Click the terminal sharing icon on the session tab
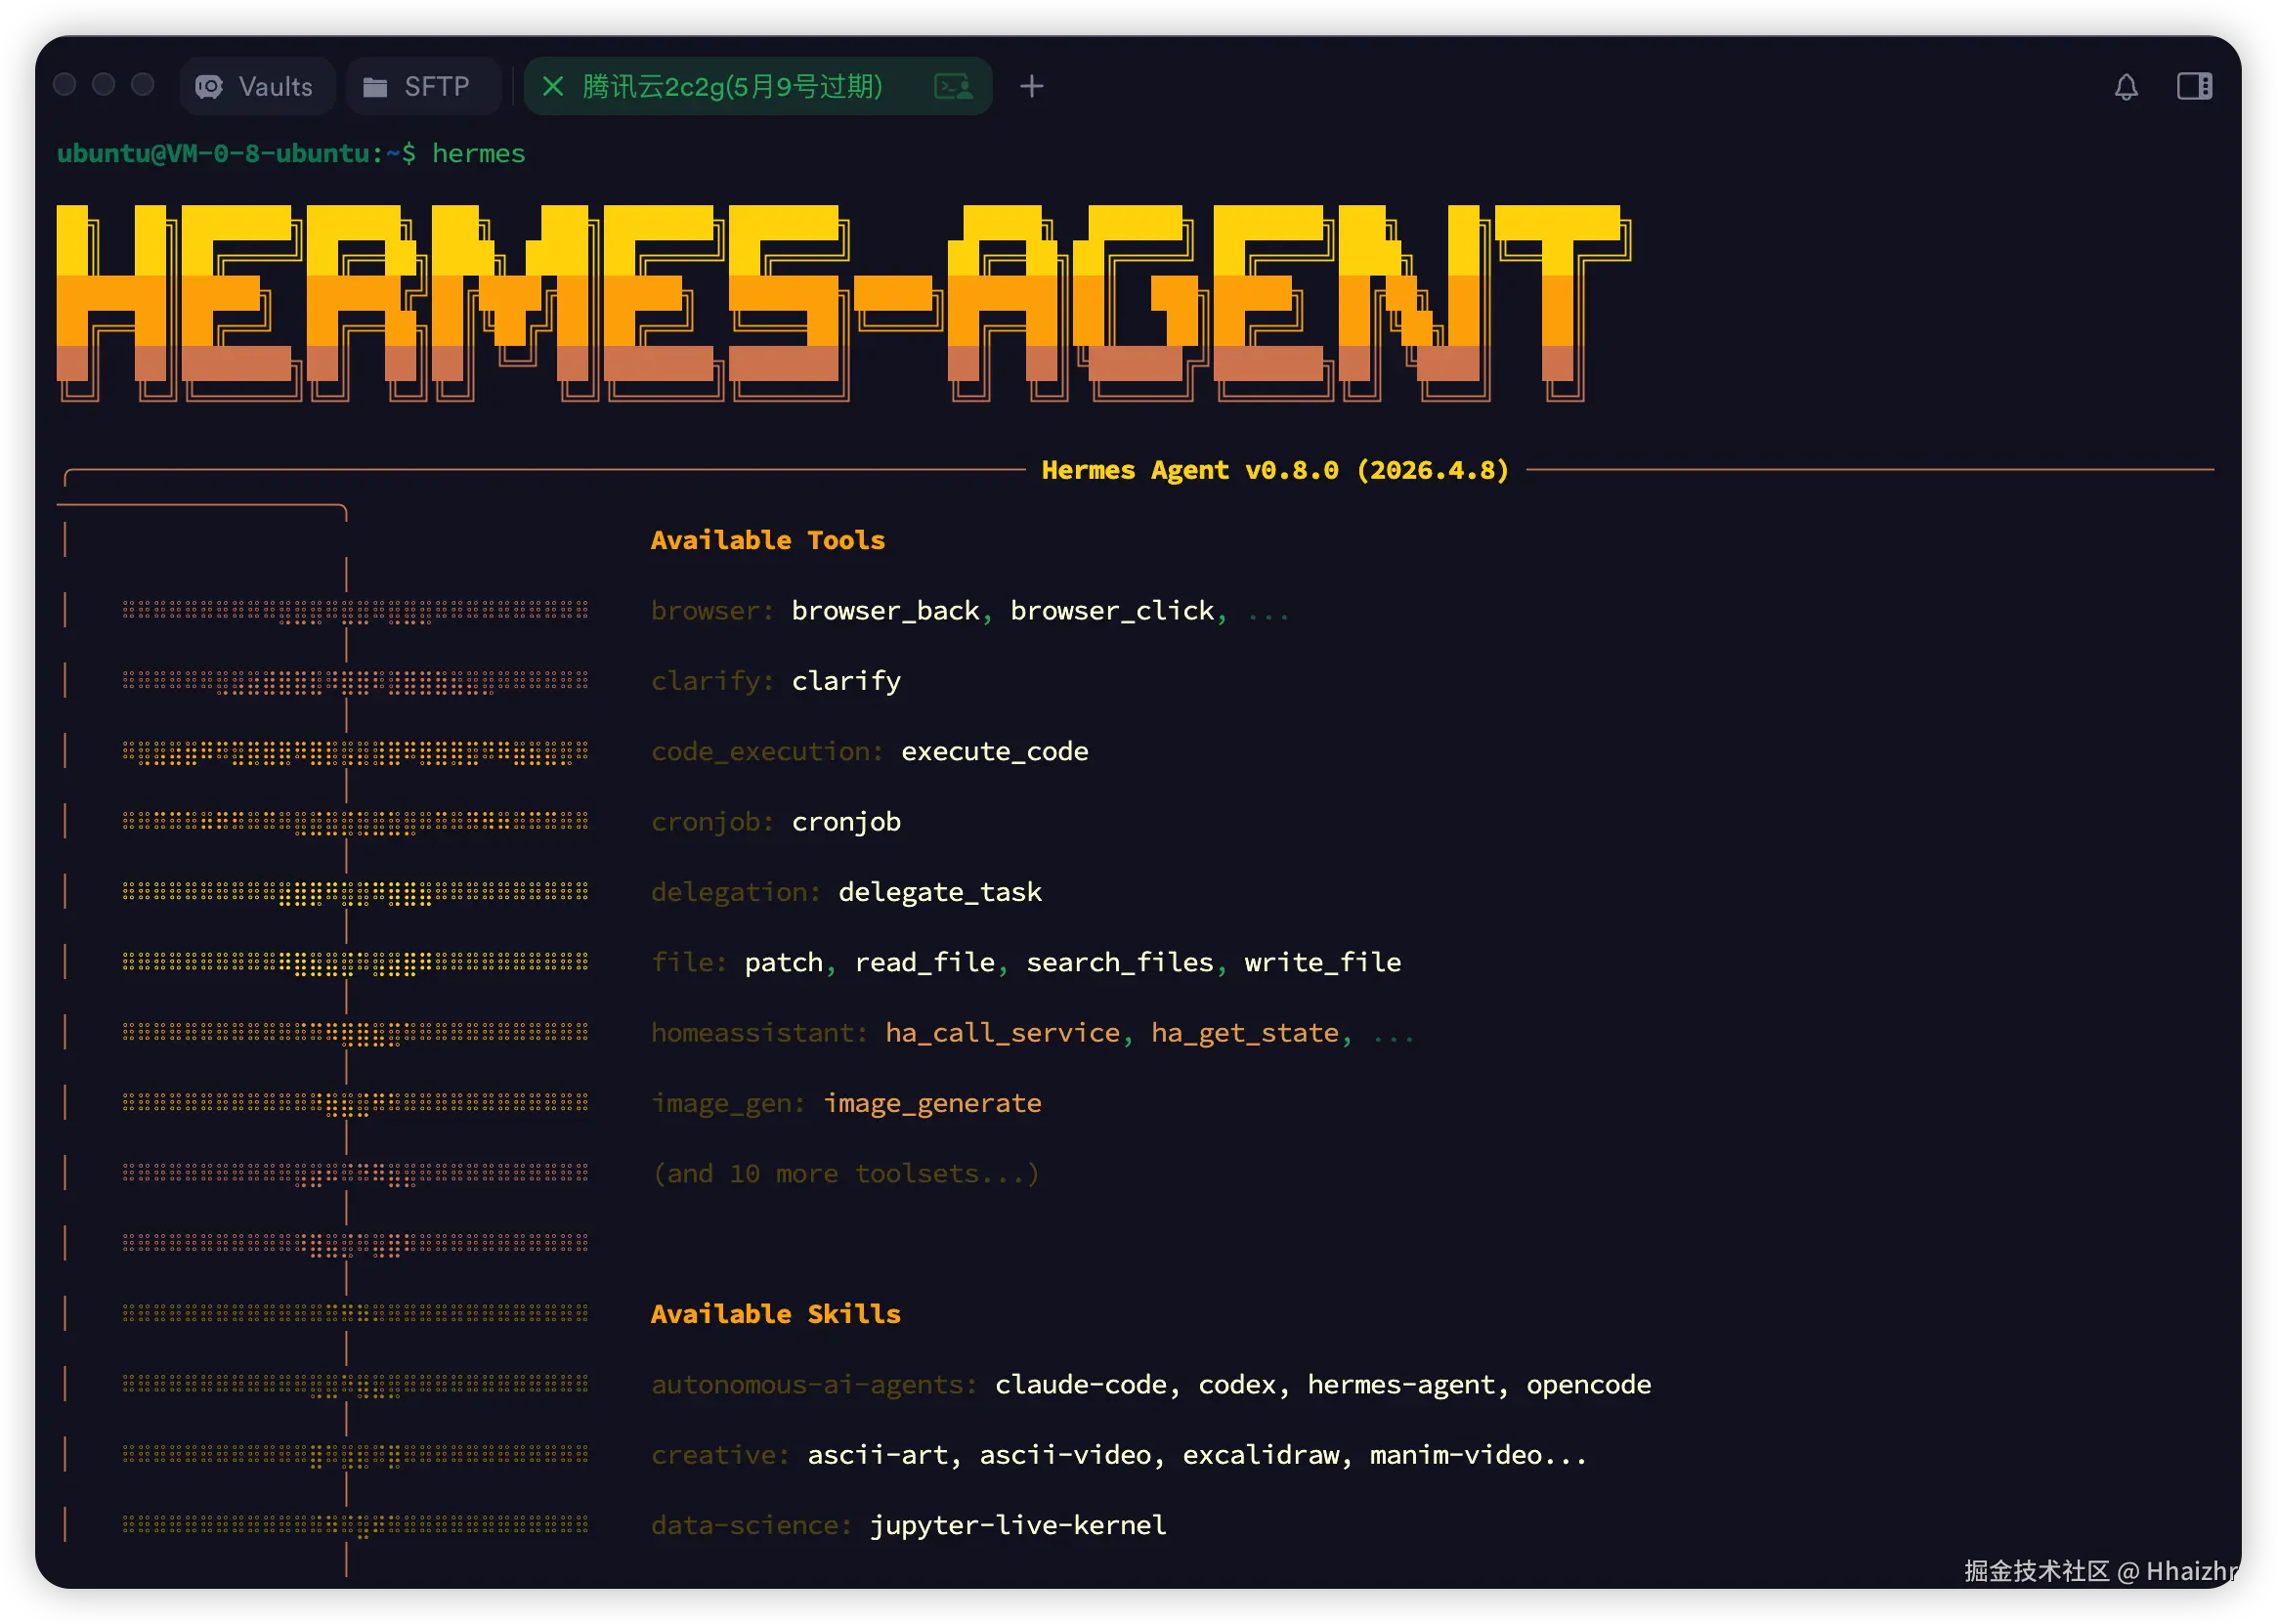 (953, 87)
